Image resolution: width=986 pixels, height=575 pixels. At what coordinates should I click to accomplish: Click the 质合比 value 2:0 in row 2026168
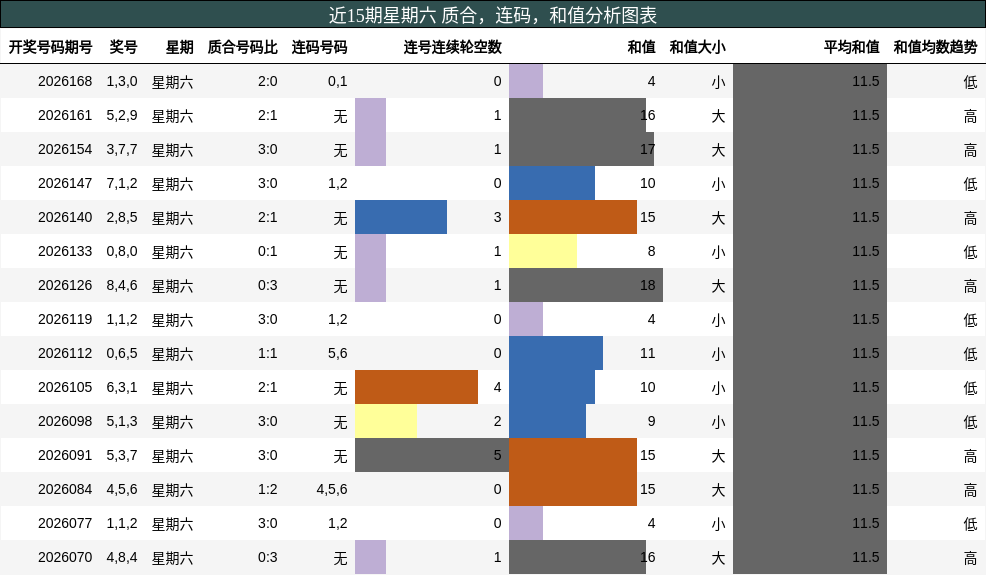(267, 81)
